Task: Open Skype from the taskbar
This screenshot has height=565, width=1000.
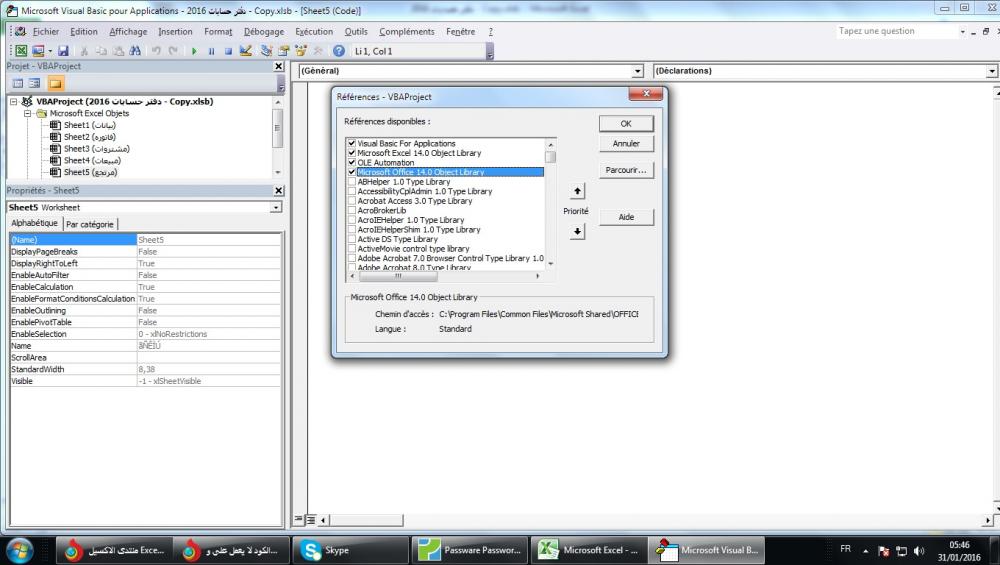Action: pos(349,550)
